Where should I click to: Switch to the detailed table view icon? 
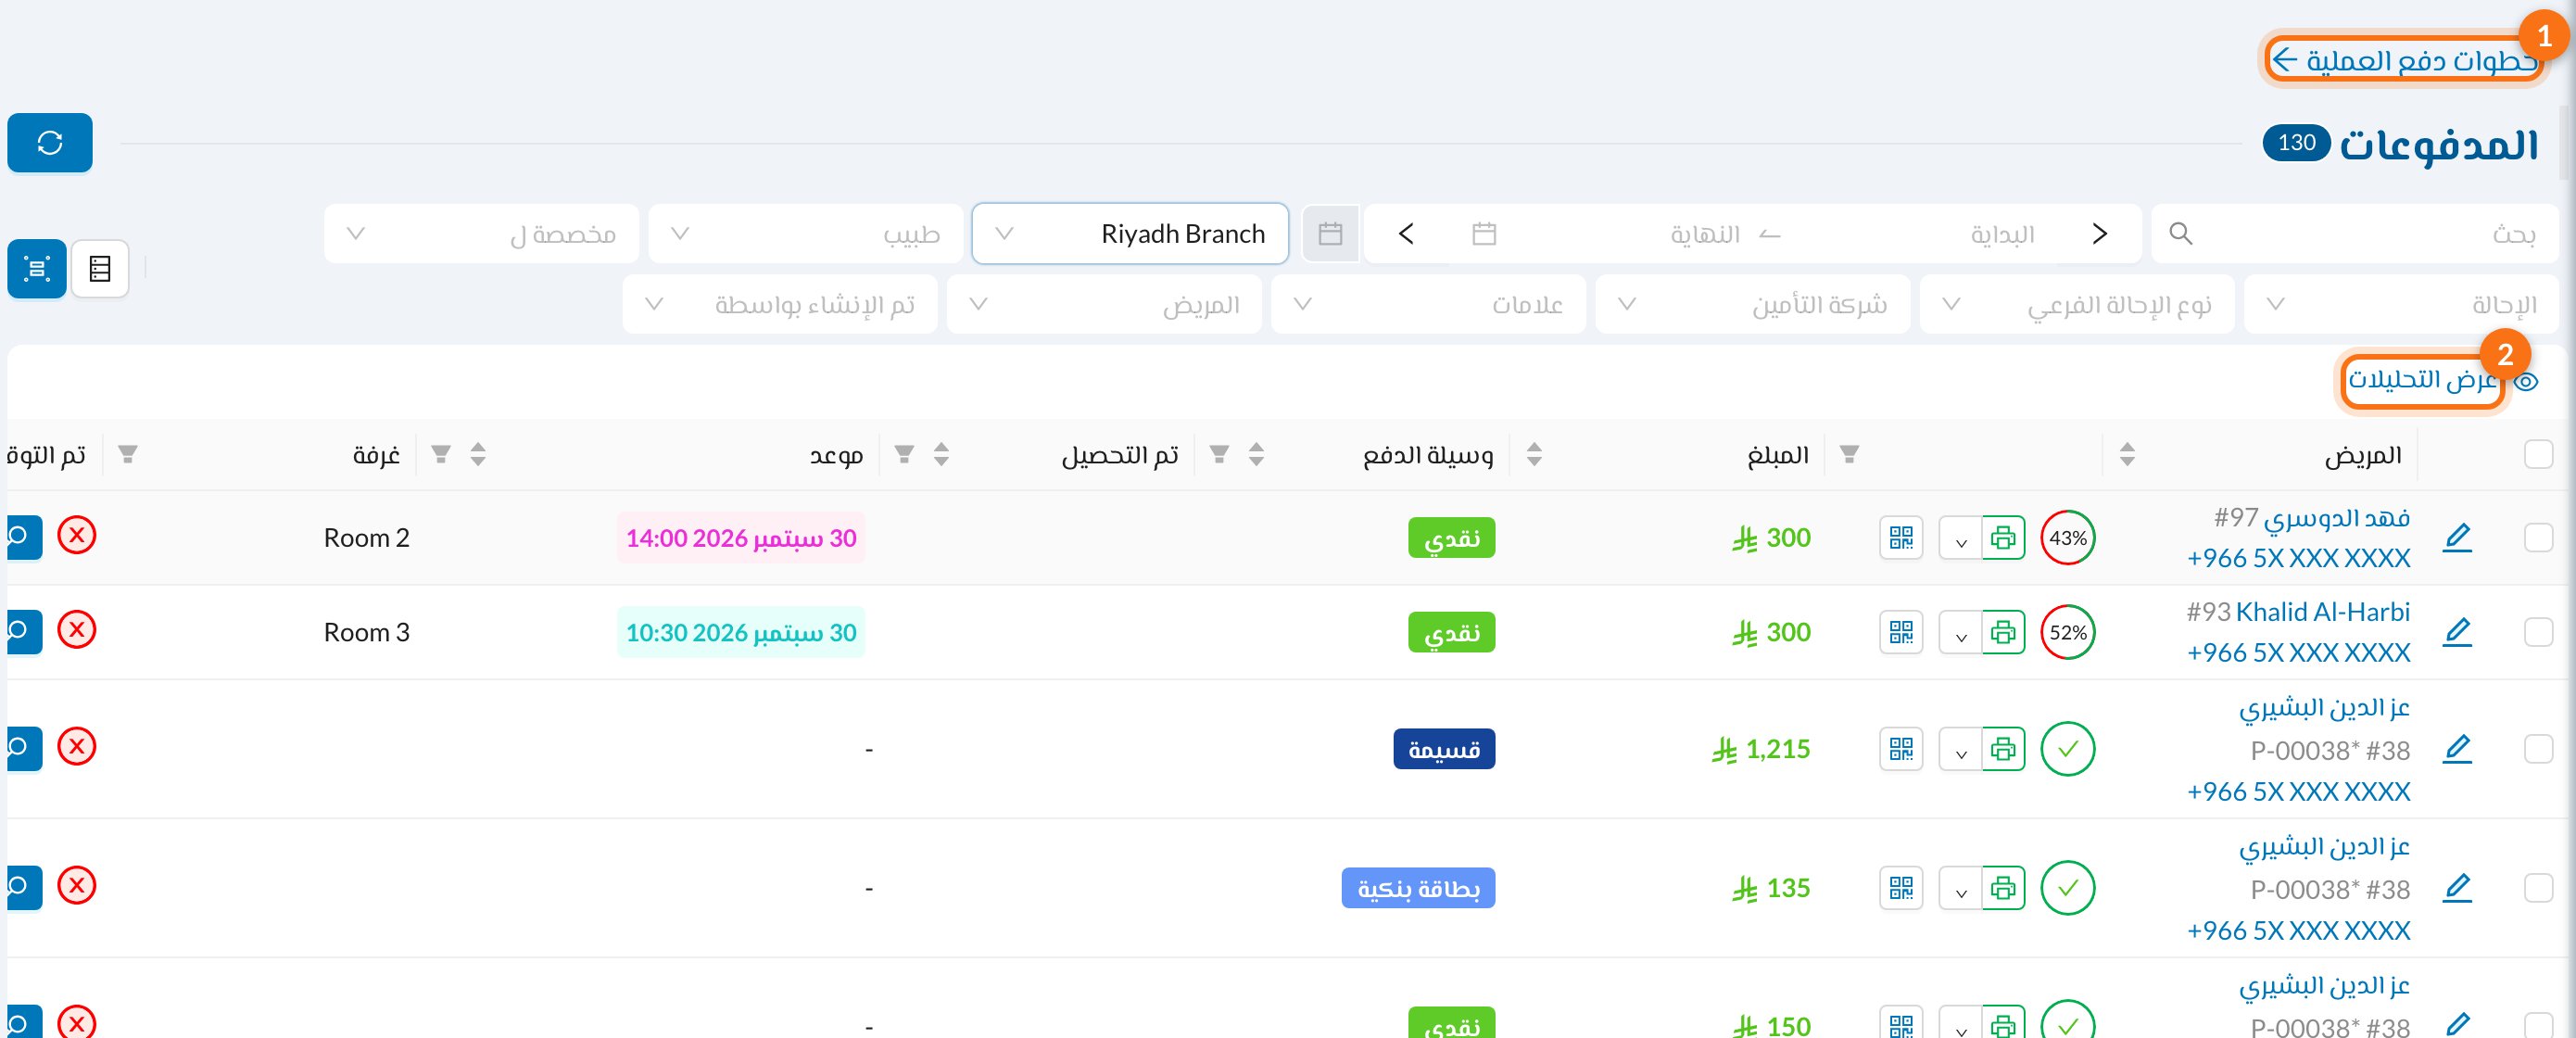click(100, 268)
